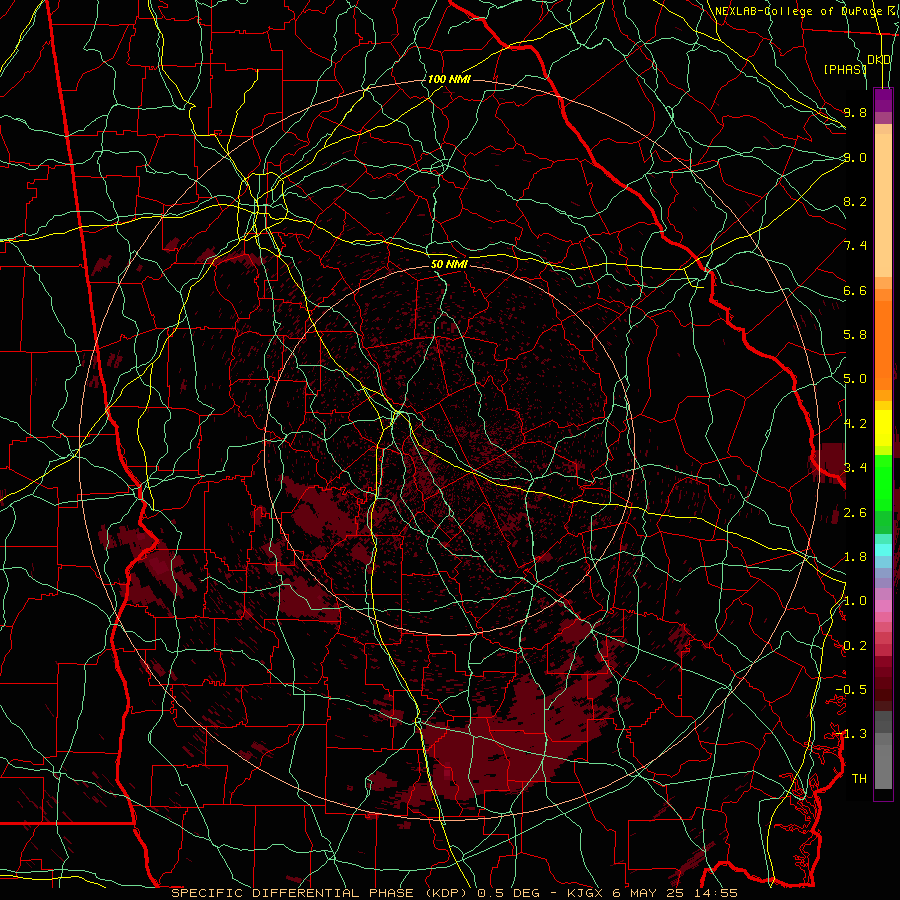Click the 100 NMI range ring label
The image size is (900, 900).
coord(449,79)
